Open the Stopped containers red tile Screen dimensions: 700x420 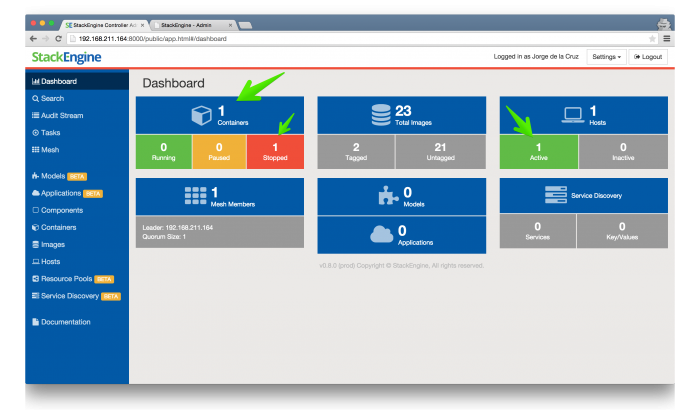275,152
